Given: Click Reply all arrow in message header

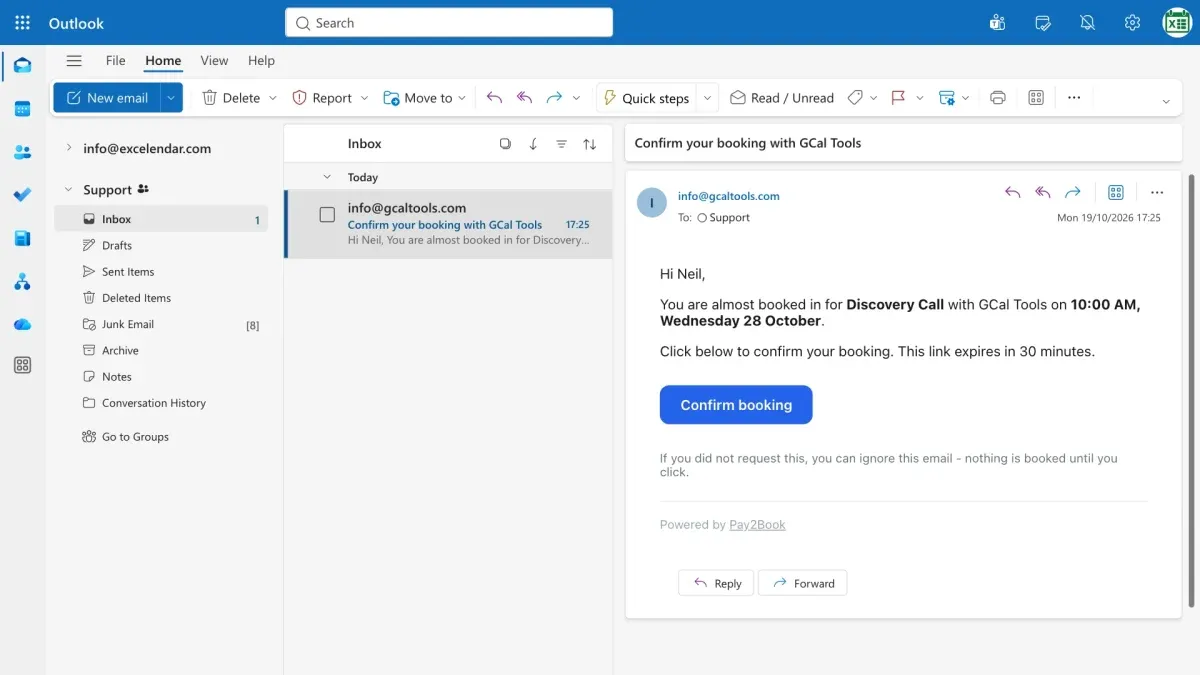Looking at the screenshot, I should tap(1043, 192).
